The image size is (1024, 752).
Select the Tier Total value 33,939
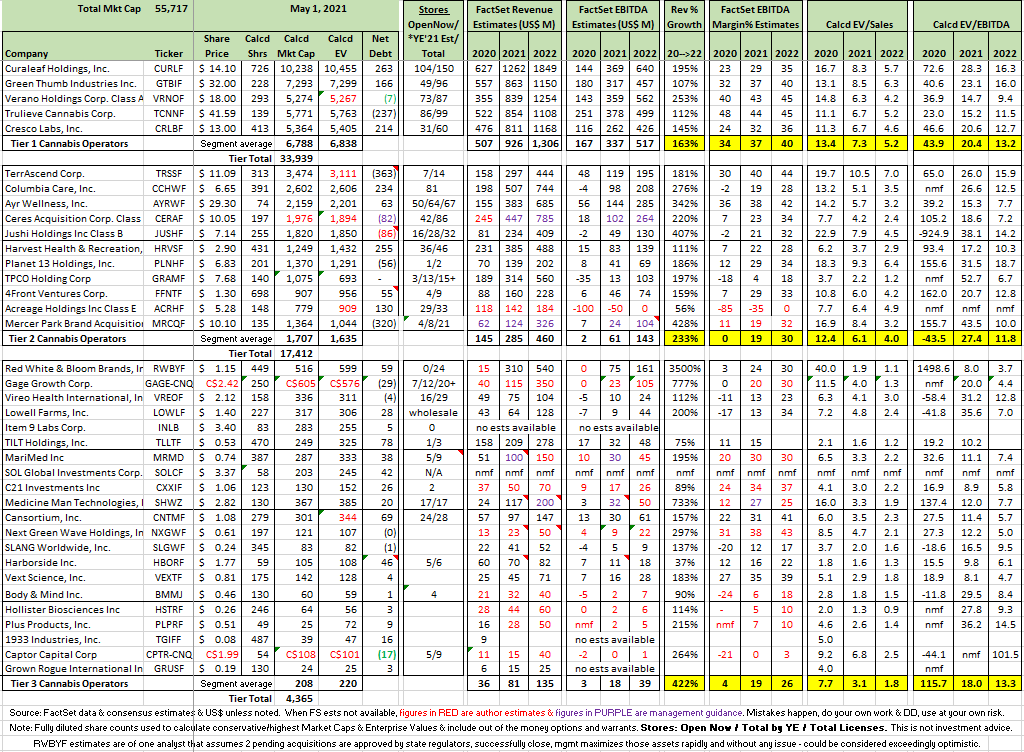coord(296,159)
